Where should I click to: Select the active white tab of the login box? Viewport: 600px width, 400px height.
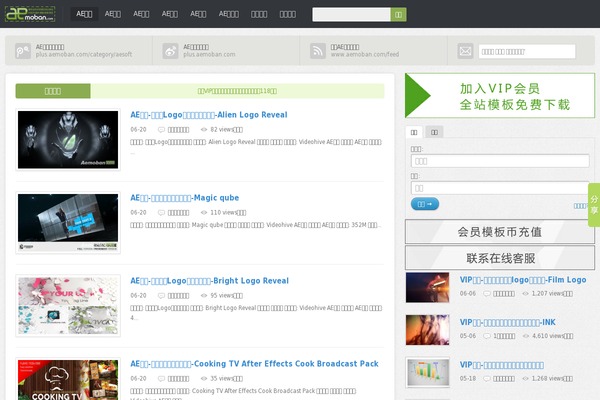tap(414, 132)
